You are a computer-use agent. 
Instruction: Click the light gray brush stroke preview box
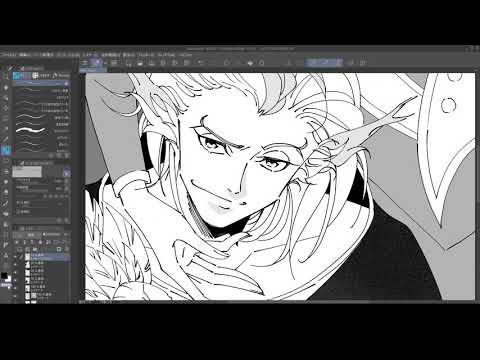pyautogui.click(x=27, y=172)
